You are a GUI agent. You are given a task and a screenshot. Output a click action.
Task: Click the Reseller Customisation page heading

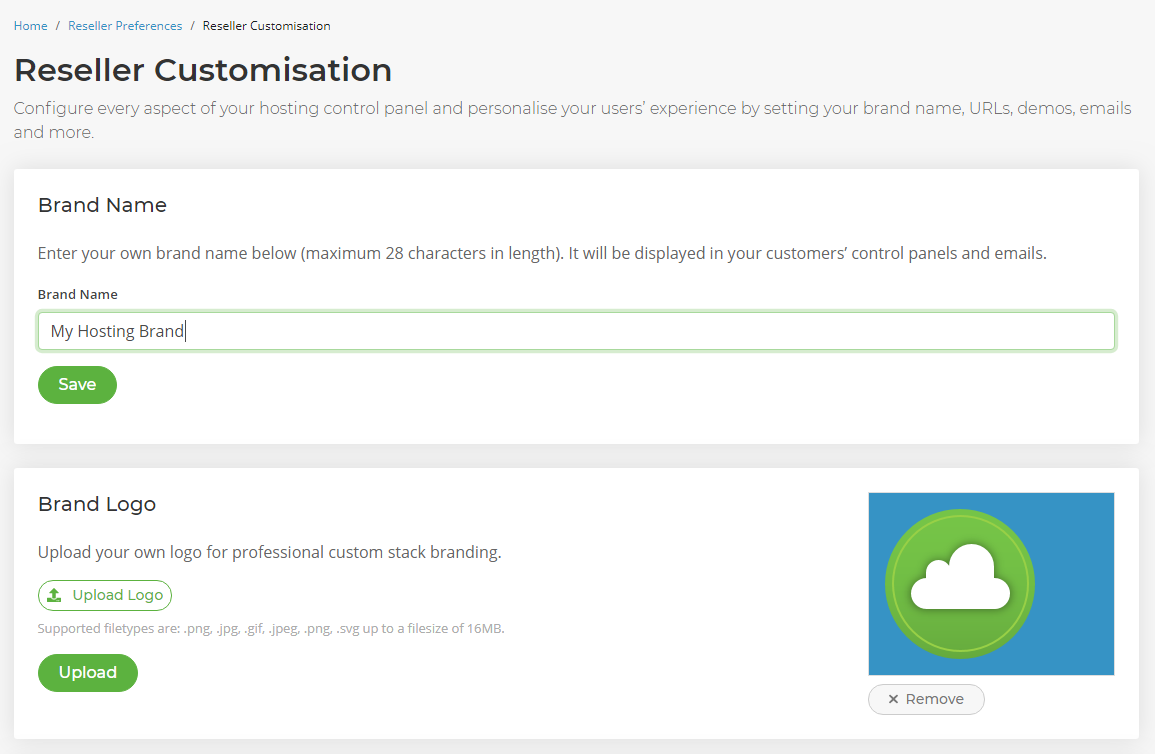[203, 70]
